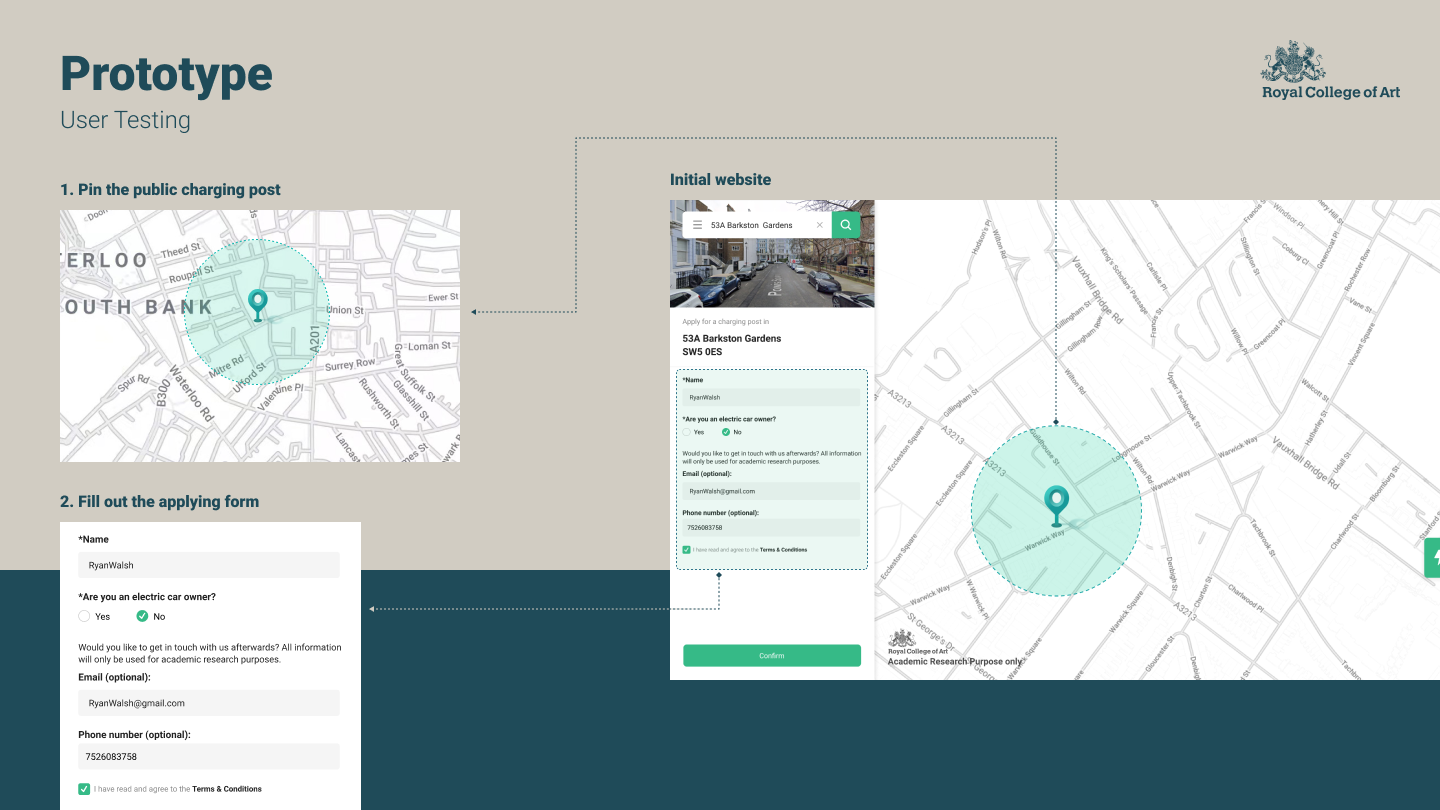Click the Name field in enlarged form

pos(209,565)
